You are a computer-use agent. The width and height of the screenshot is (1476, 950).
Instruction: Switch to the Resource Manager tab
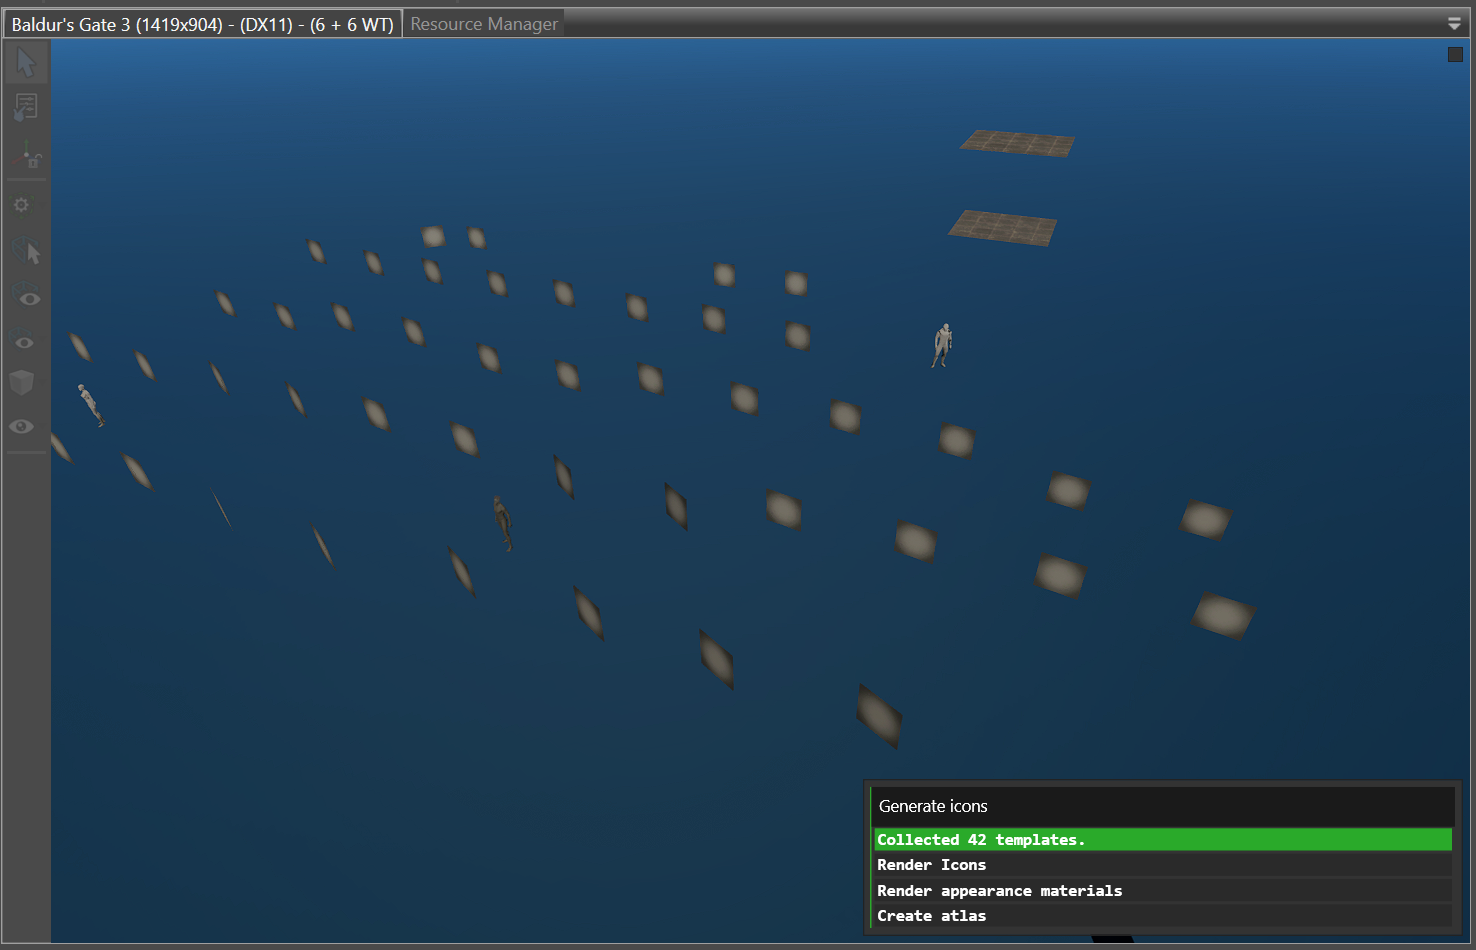pos(484,24)
